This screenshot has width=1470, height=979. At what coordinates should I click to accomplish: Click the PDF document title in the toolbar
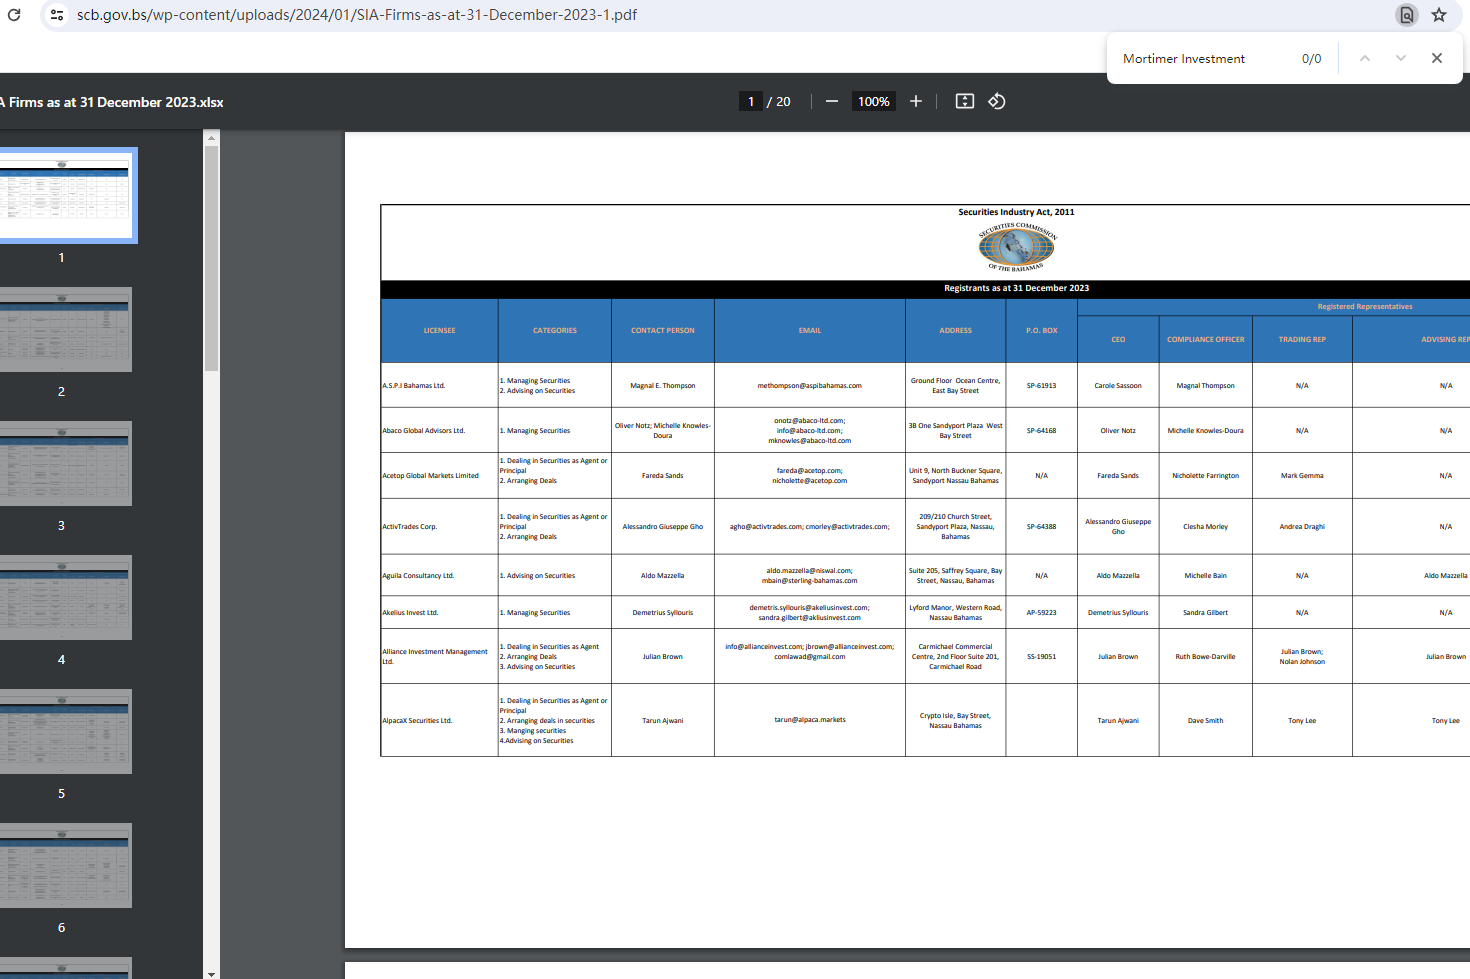pyautogui.click(x=112, y=102)
